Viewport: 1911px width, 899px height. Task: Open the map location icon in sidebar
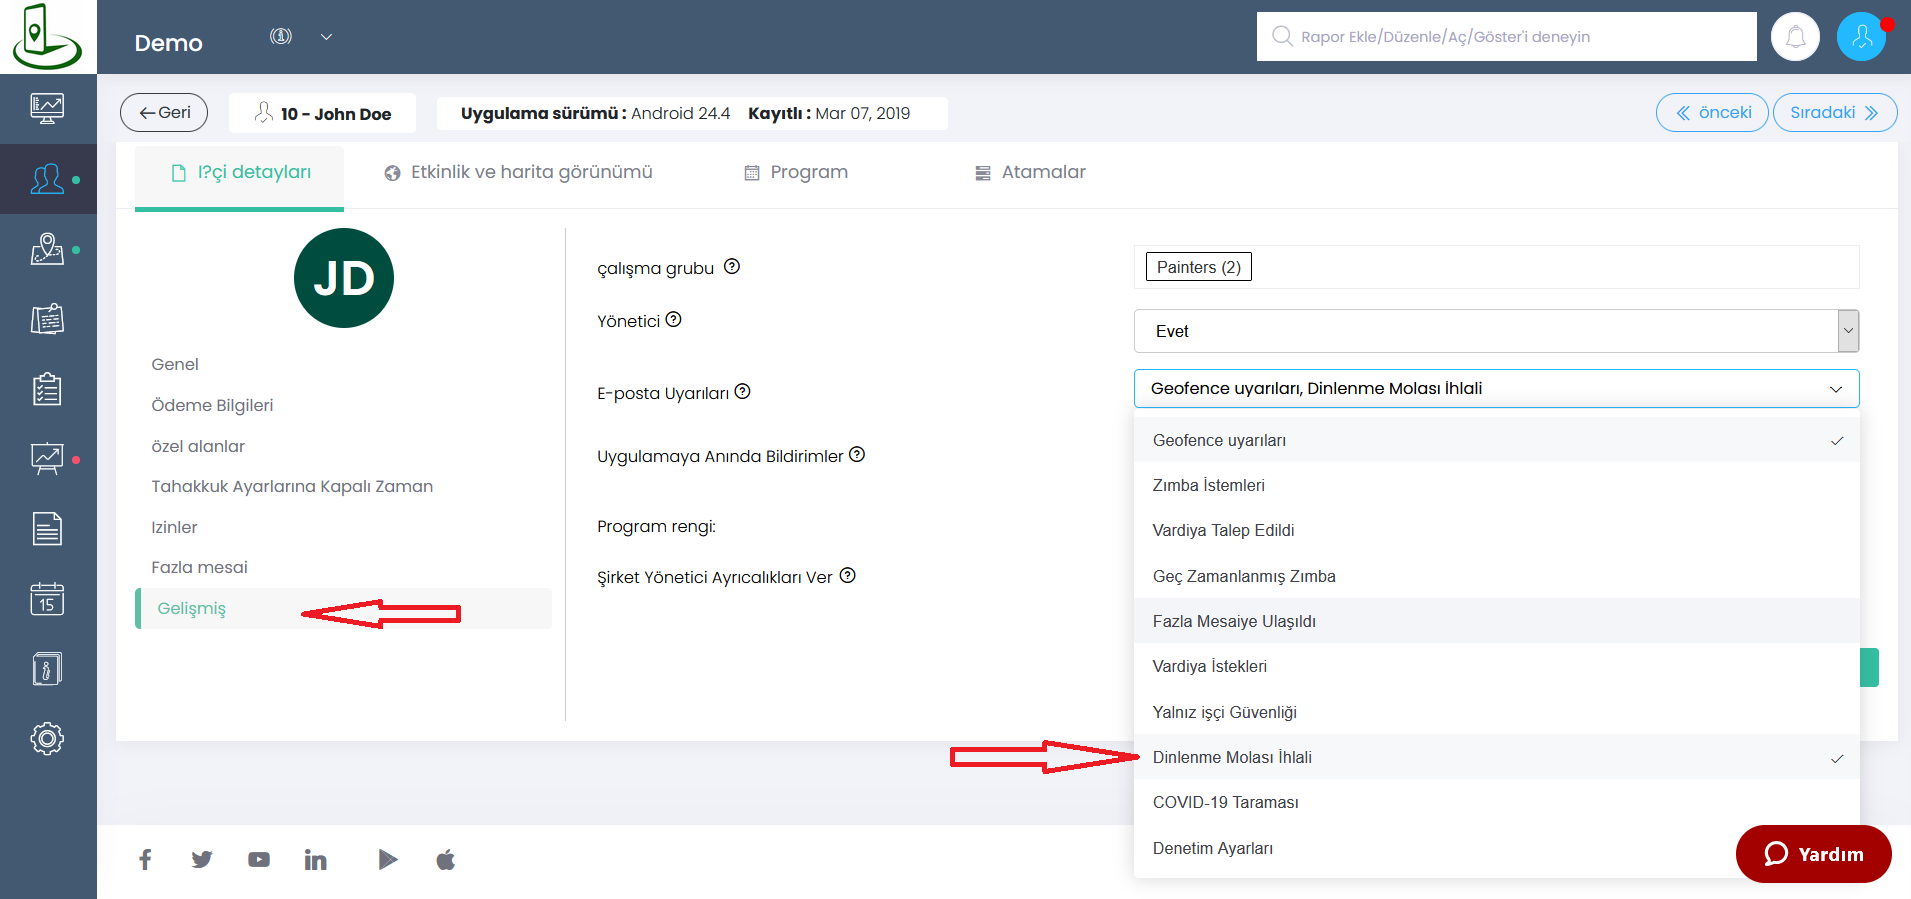pyautogui.click(x=47, y=249)
